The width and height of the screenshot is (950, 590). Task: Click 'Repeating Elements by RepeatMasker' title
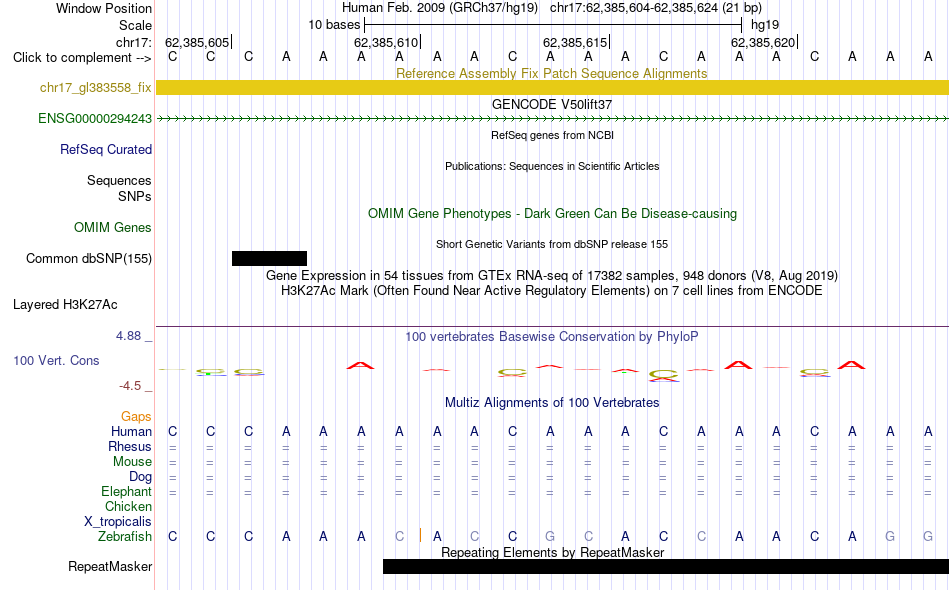pos(553,552)
